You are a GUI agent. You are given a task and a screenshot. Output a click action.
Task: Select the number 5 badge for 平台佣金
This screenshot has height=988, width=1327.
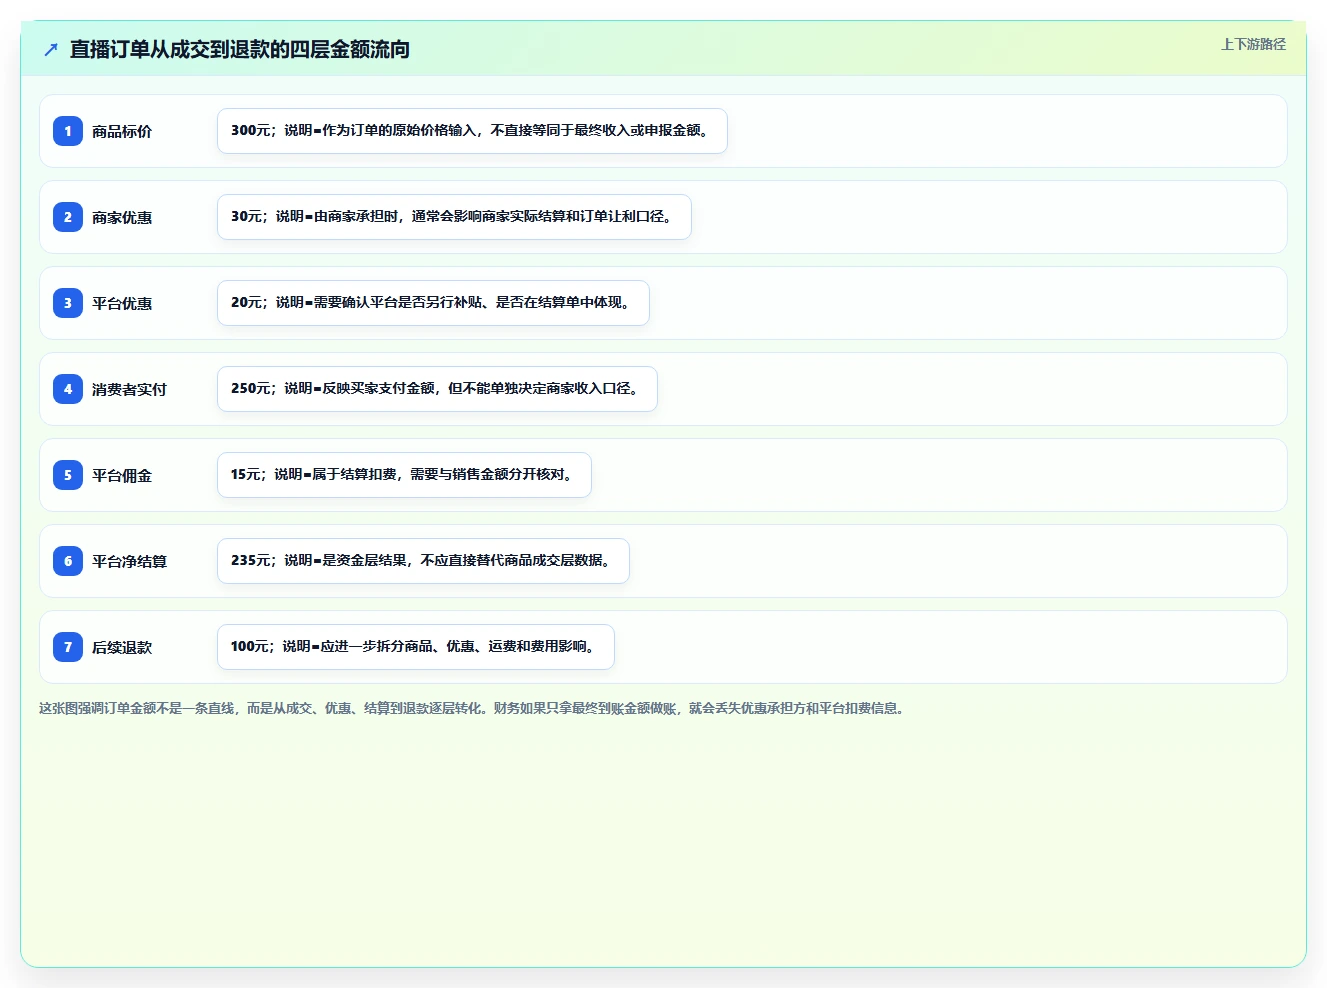[68, 475]
